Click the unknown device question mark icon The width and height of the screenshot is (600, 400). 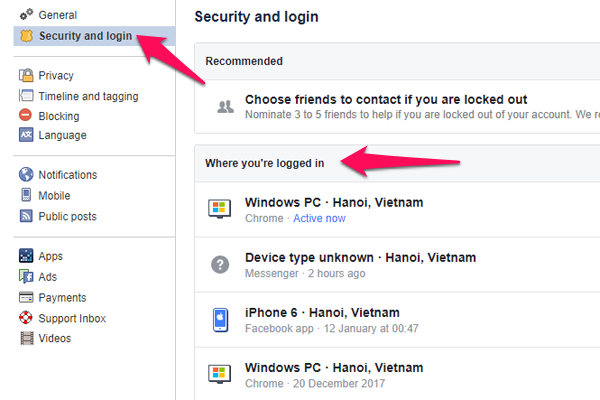[218, 265]
